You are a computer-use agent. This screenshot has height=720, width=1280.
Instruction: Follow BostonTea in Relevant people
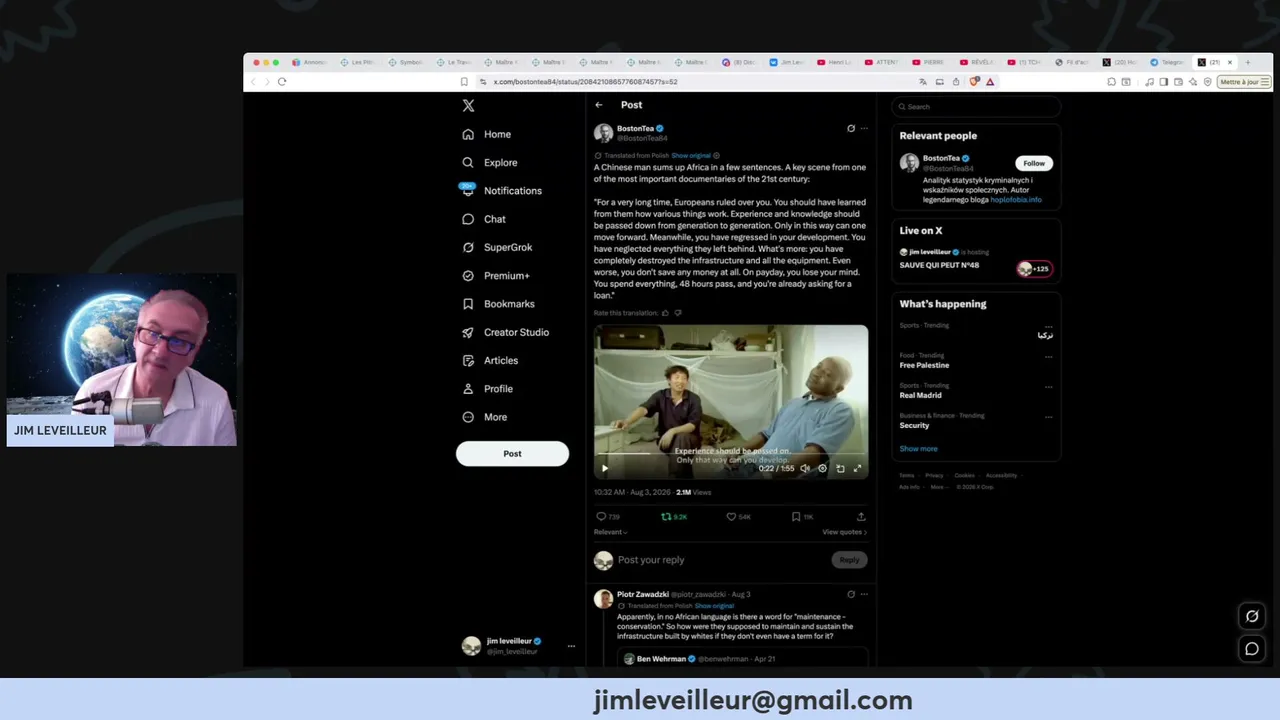point(1034,163)
